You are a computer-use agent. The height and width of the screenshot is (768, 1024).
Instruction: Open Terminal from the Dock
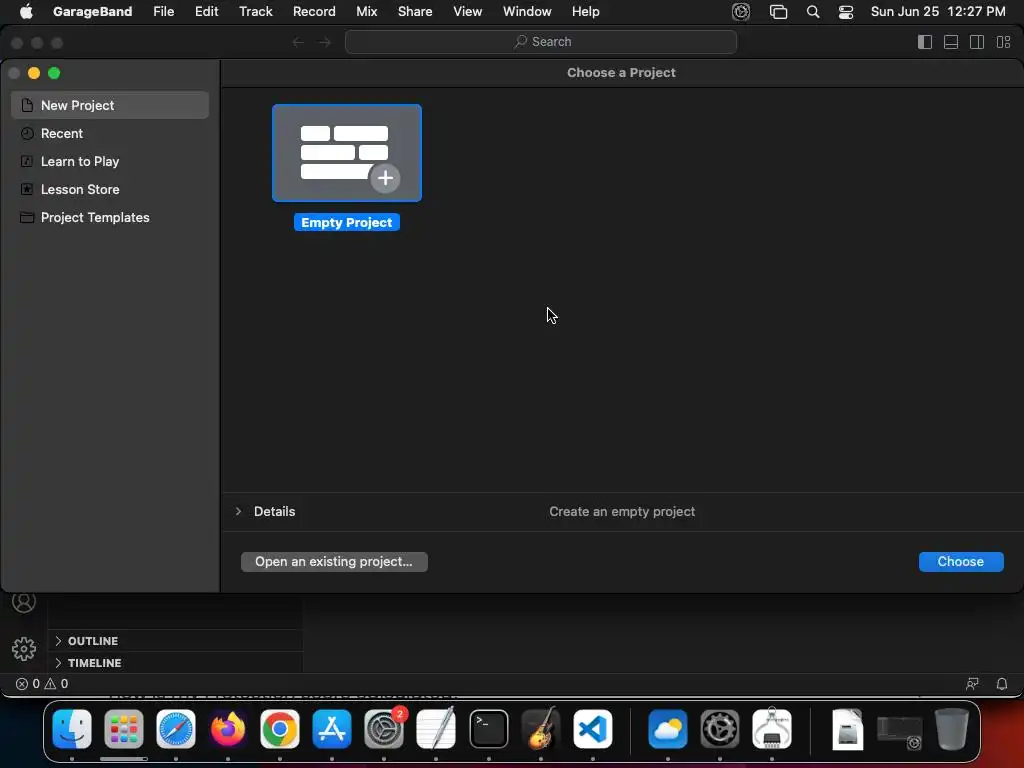(488, 729)
